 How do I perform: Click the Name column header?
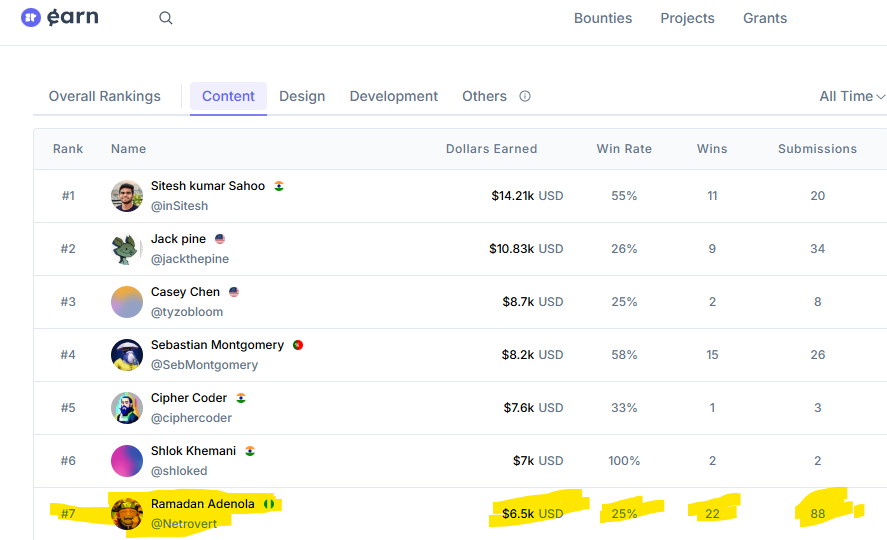(x=128, y=149)
